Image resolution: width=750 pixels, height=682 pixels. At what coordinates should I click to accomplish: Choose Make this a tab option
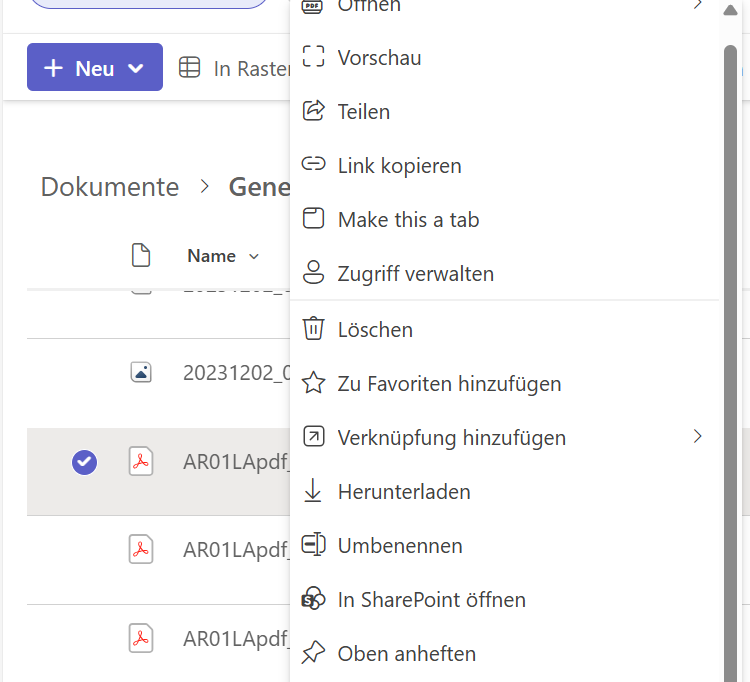(x=408, y=220)
